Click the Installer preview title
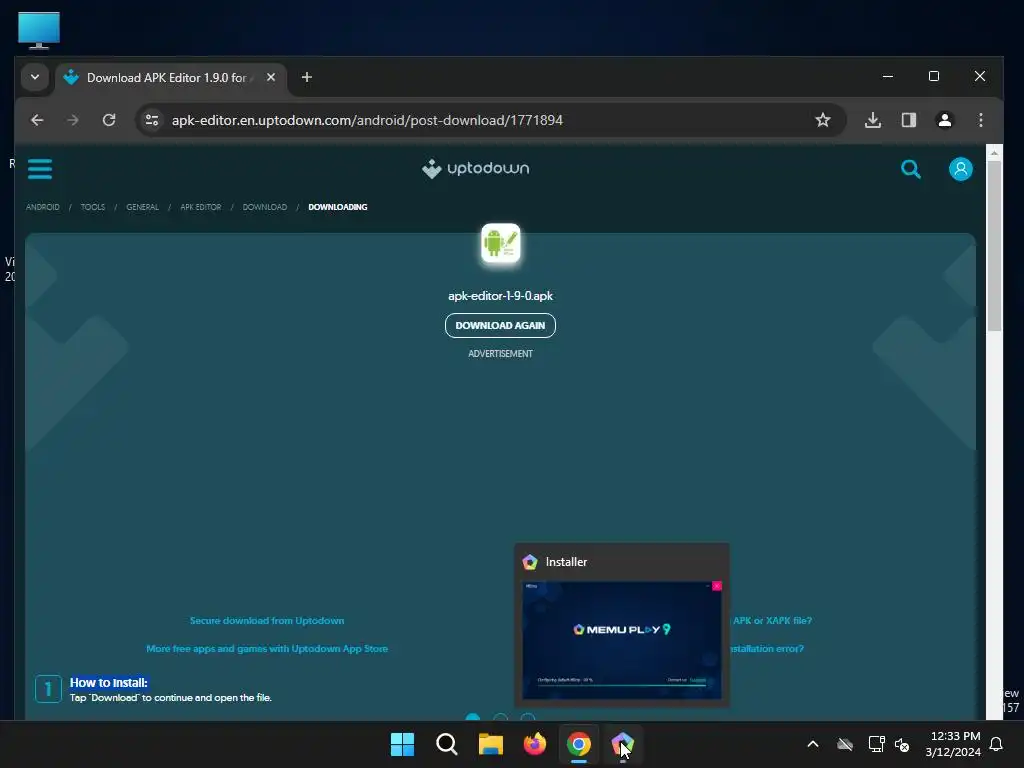 [x=566, y=562]
